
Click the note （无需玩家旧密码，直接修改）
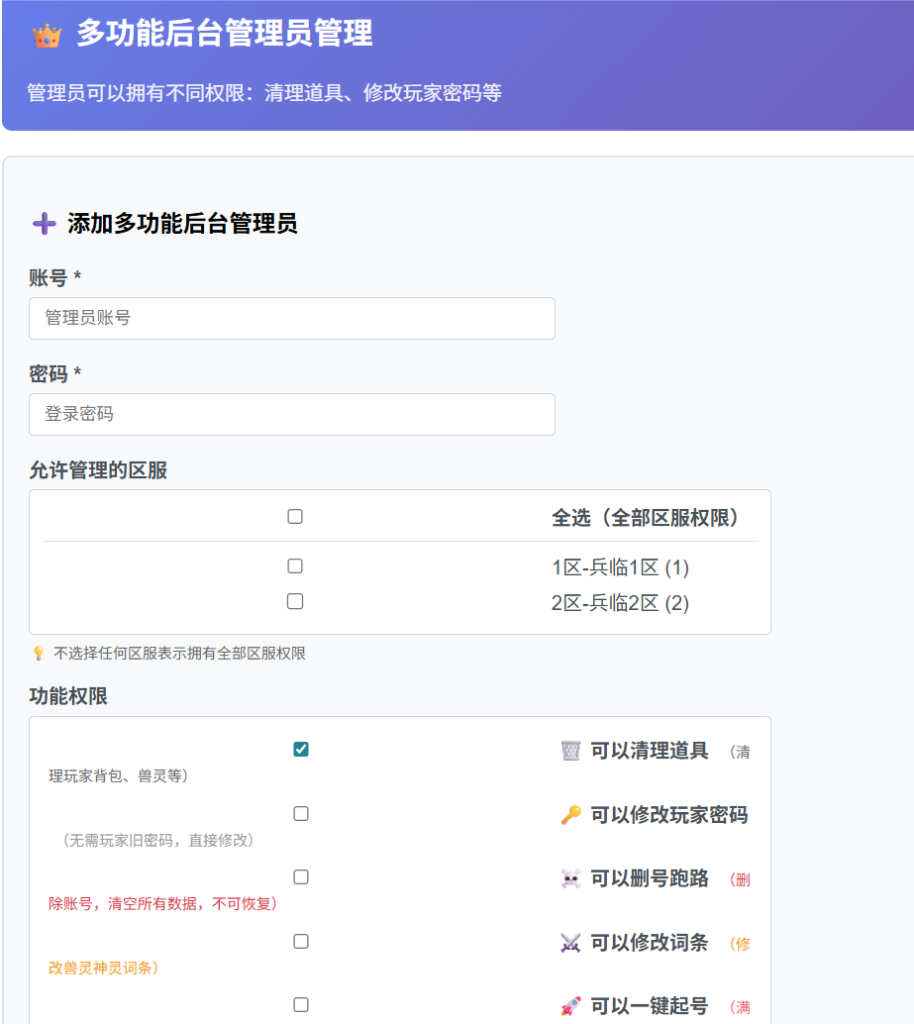(x=158, y=840)
